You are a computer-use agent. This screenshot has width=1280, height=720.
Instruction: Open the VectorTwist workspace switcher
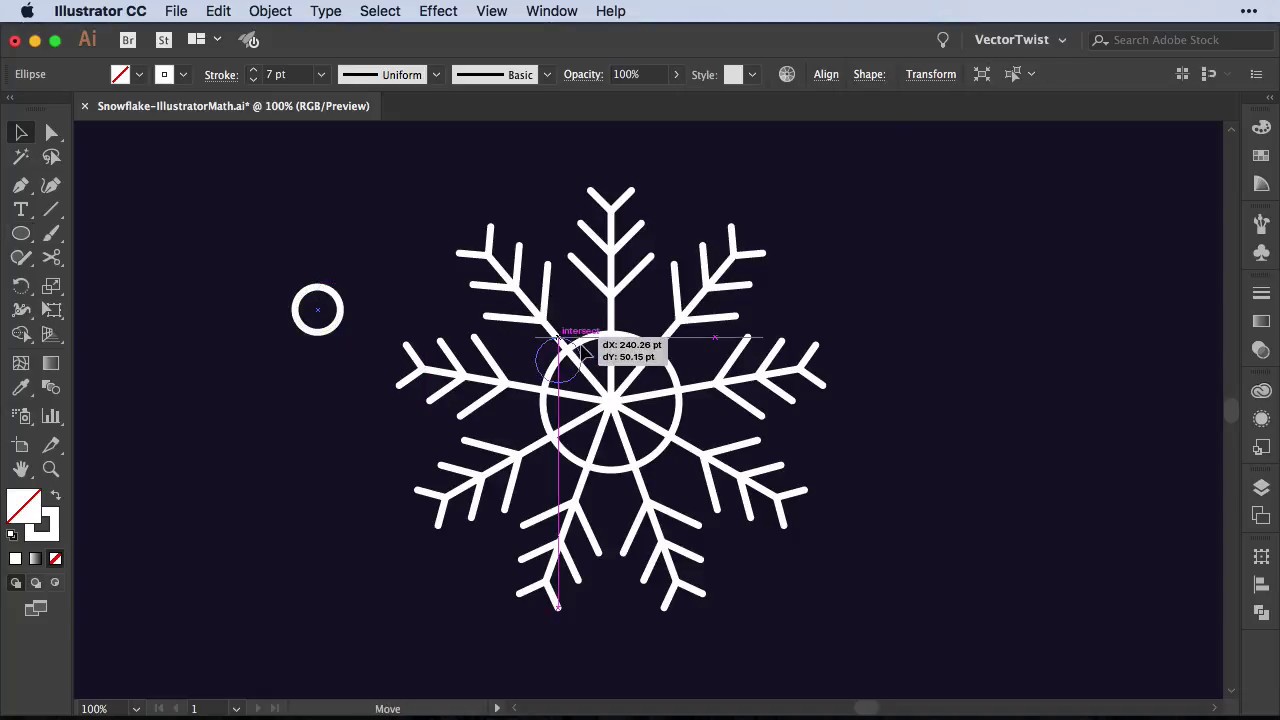pyautogui.click(x=1020, y=40)
